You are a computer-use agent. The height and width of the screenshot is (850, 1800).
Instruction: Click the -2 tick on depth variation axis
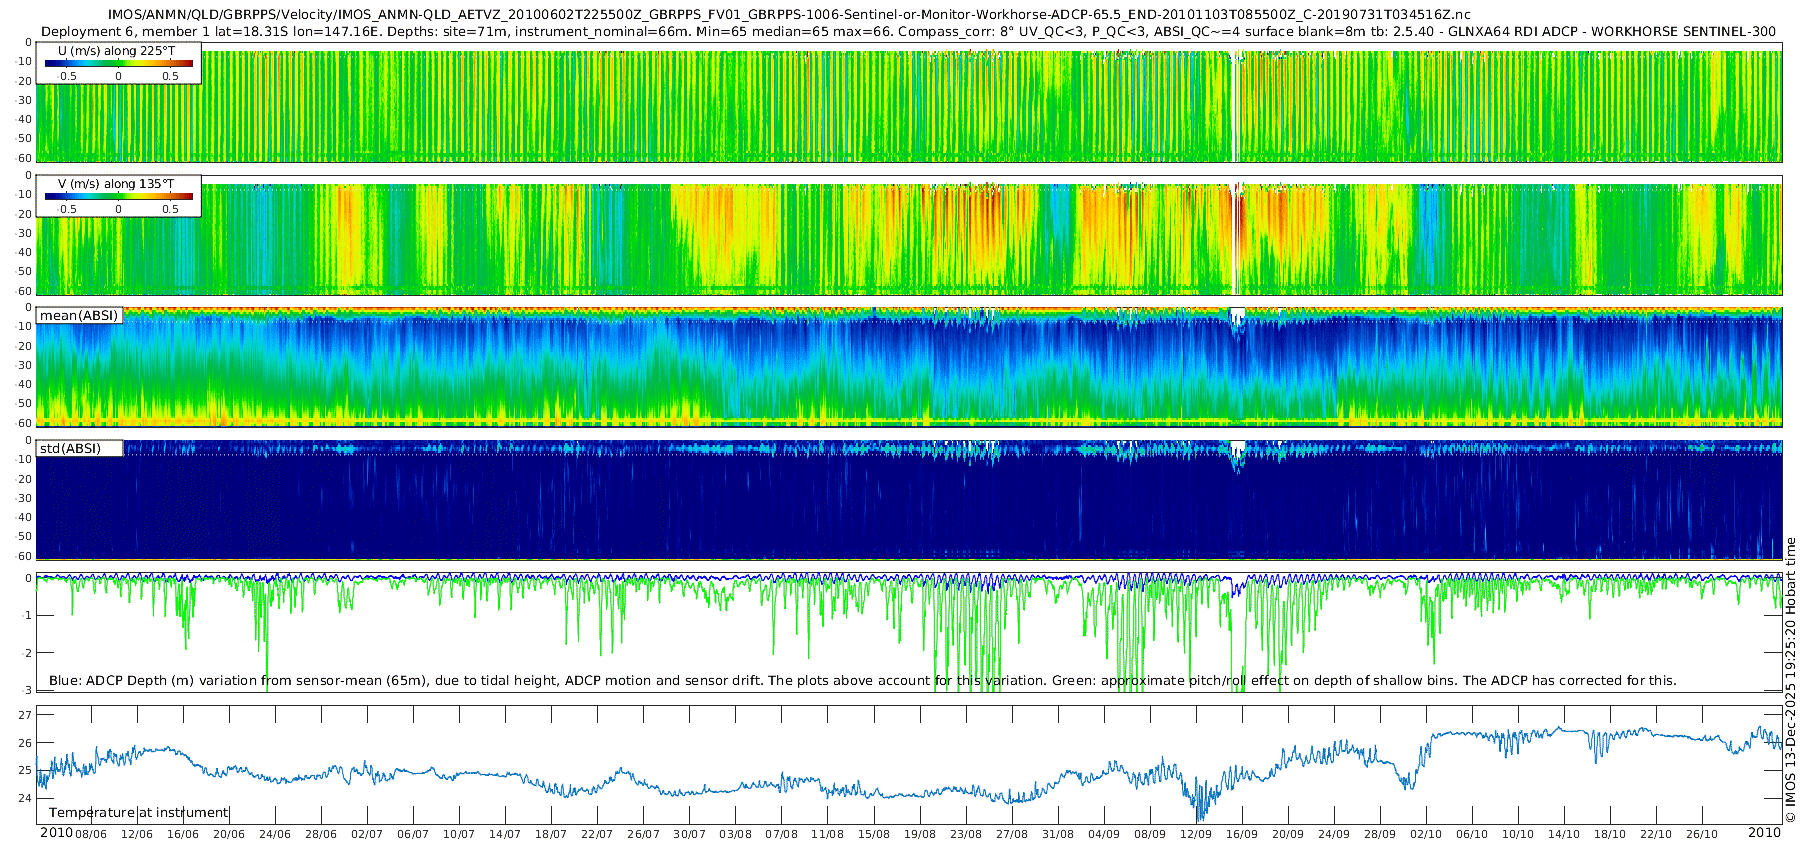[27, 653]
